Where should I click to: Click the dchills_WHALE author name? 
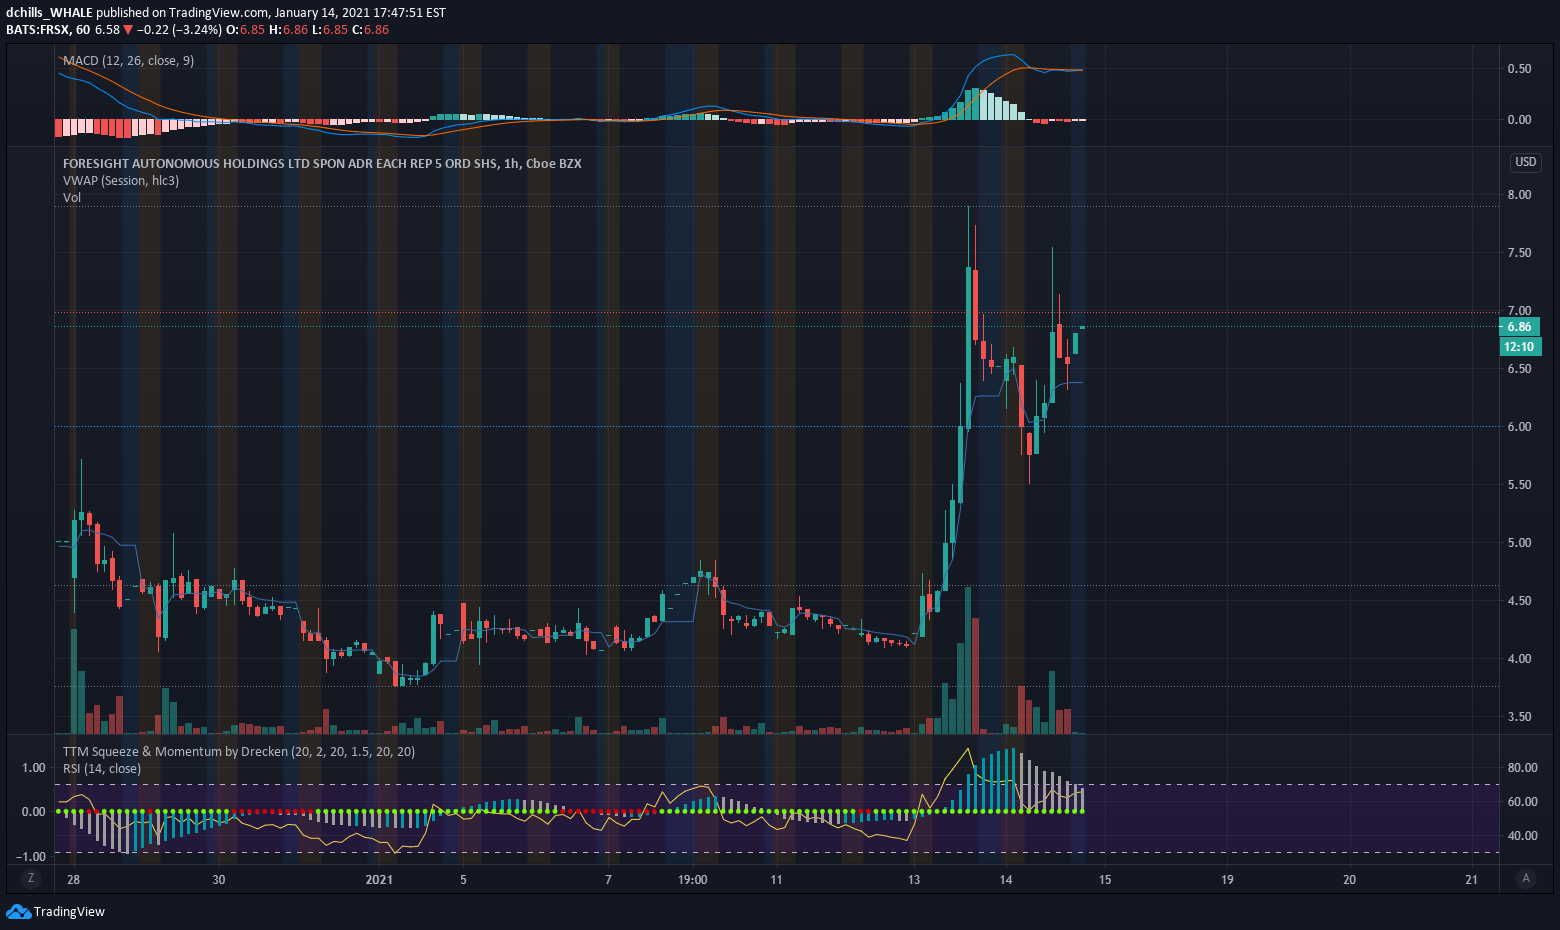point(49,13)
